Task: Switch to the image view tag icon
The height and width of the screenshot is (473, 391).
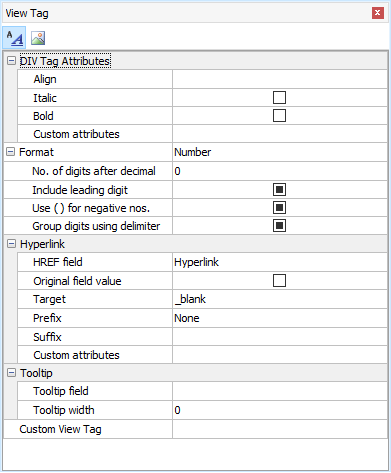Action: tap(38, 38)
